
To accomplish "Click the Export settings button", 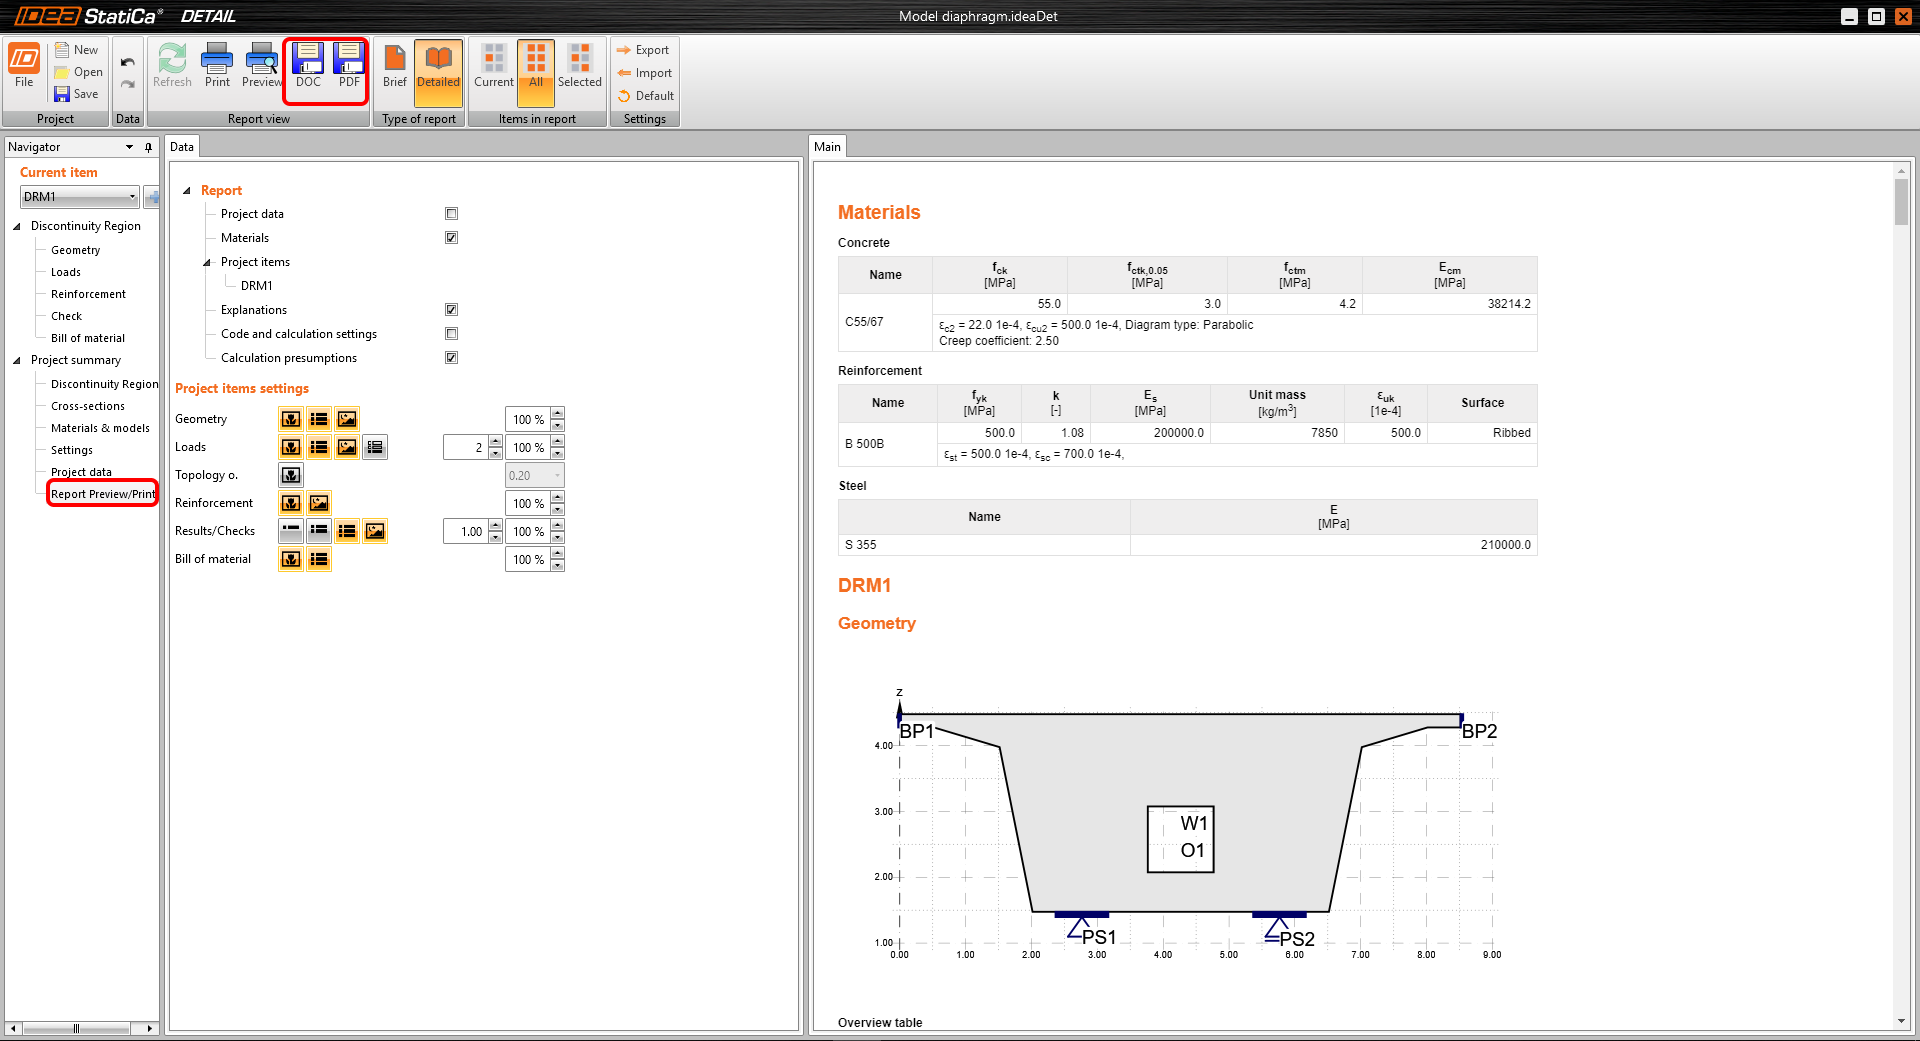I will click(643, 50).
